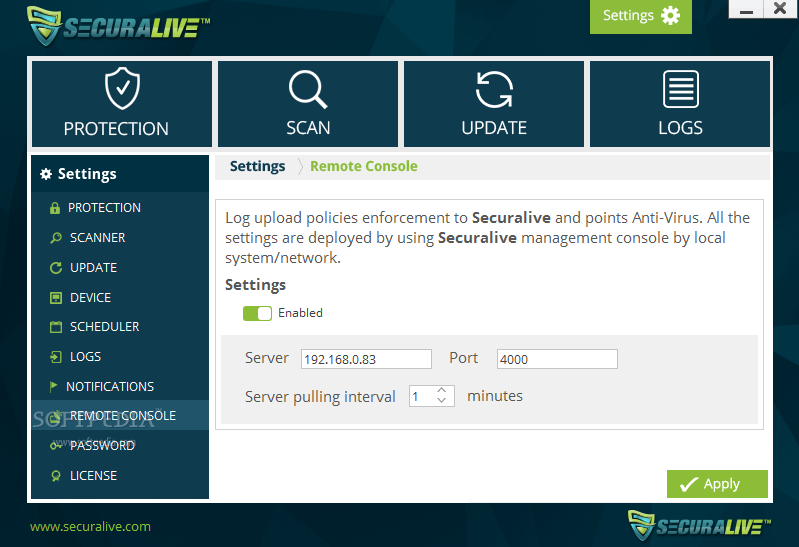This screenshot has height=547, width=799.
Task: Click the Update refresh arrows icon
Action: [494, 89]
